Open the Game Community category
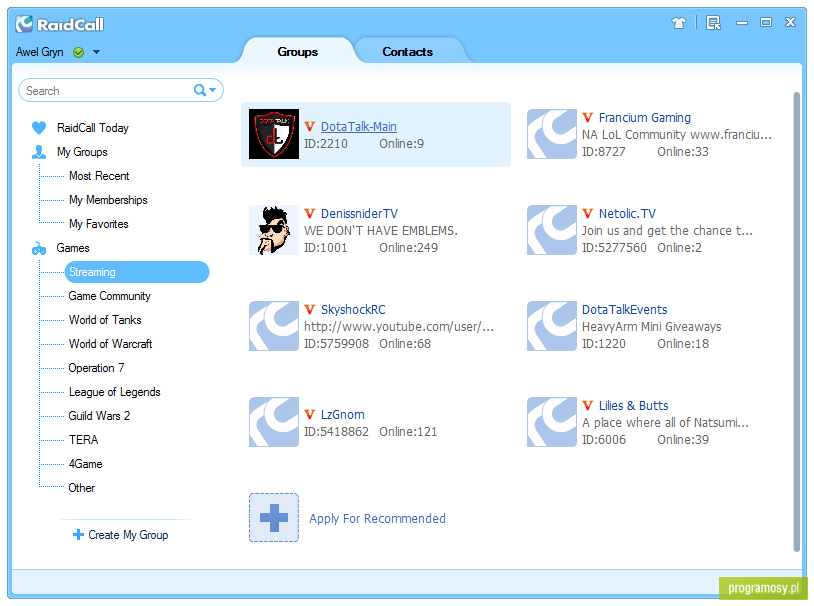 click(110, 296)
